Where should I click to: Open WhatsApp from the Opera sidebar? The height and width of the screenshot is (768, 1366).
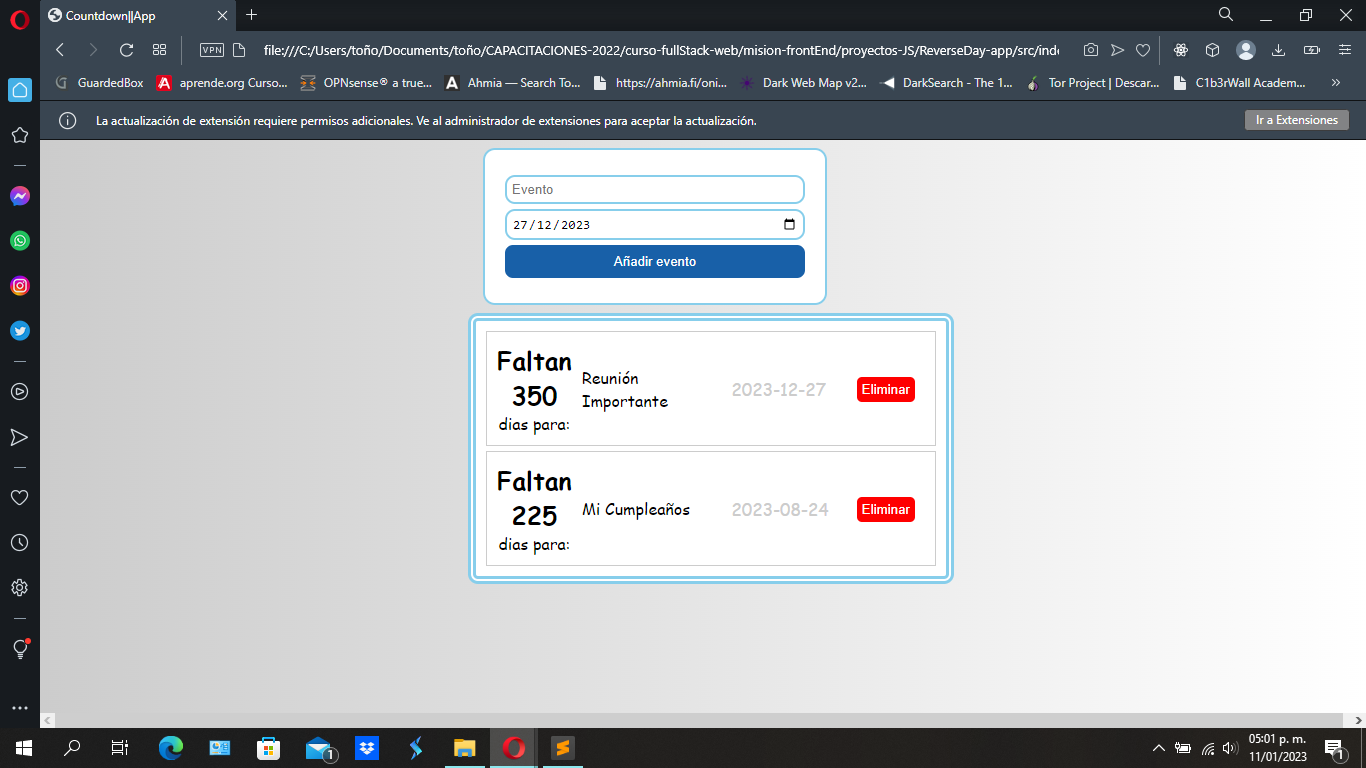coord(20,241)
